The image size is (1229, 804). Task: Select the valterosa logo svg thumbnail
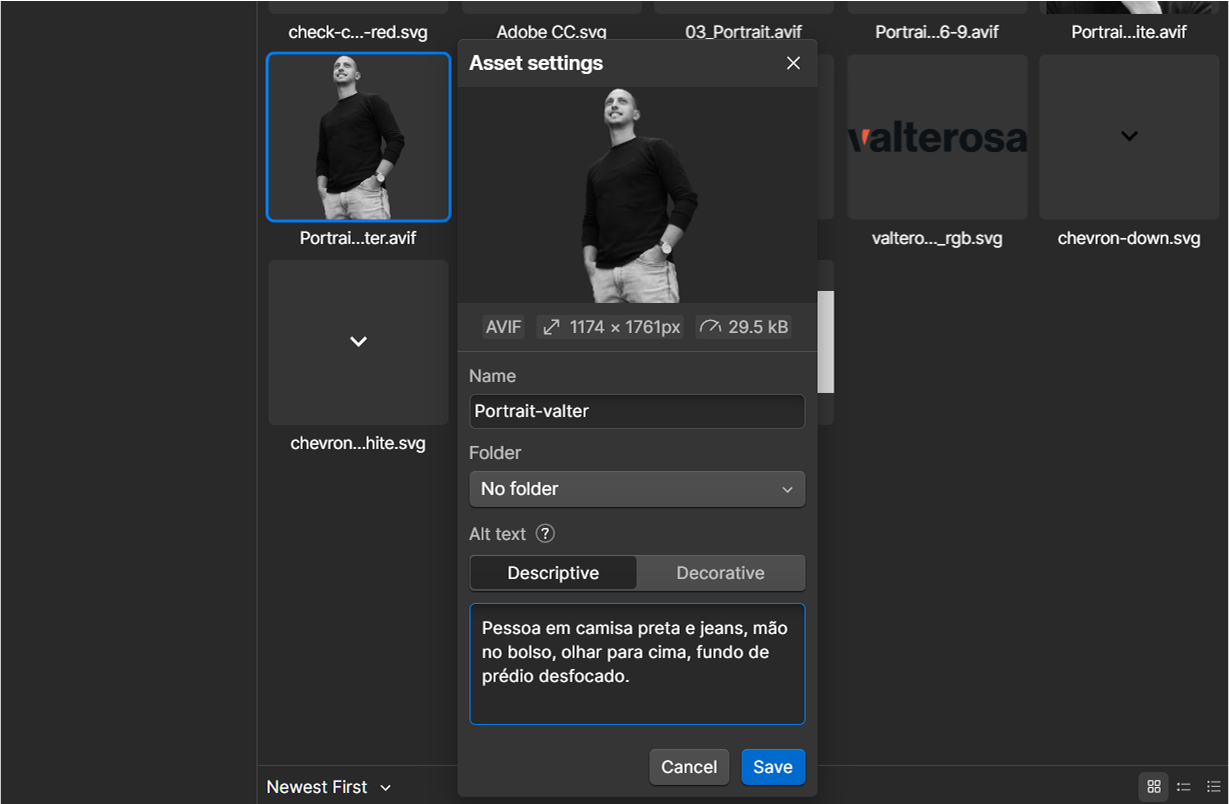click(937, 137)
